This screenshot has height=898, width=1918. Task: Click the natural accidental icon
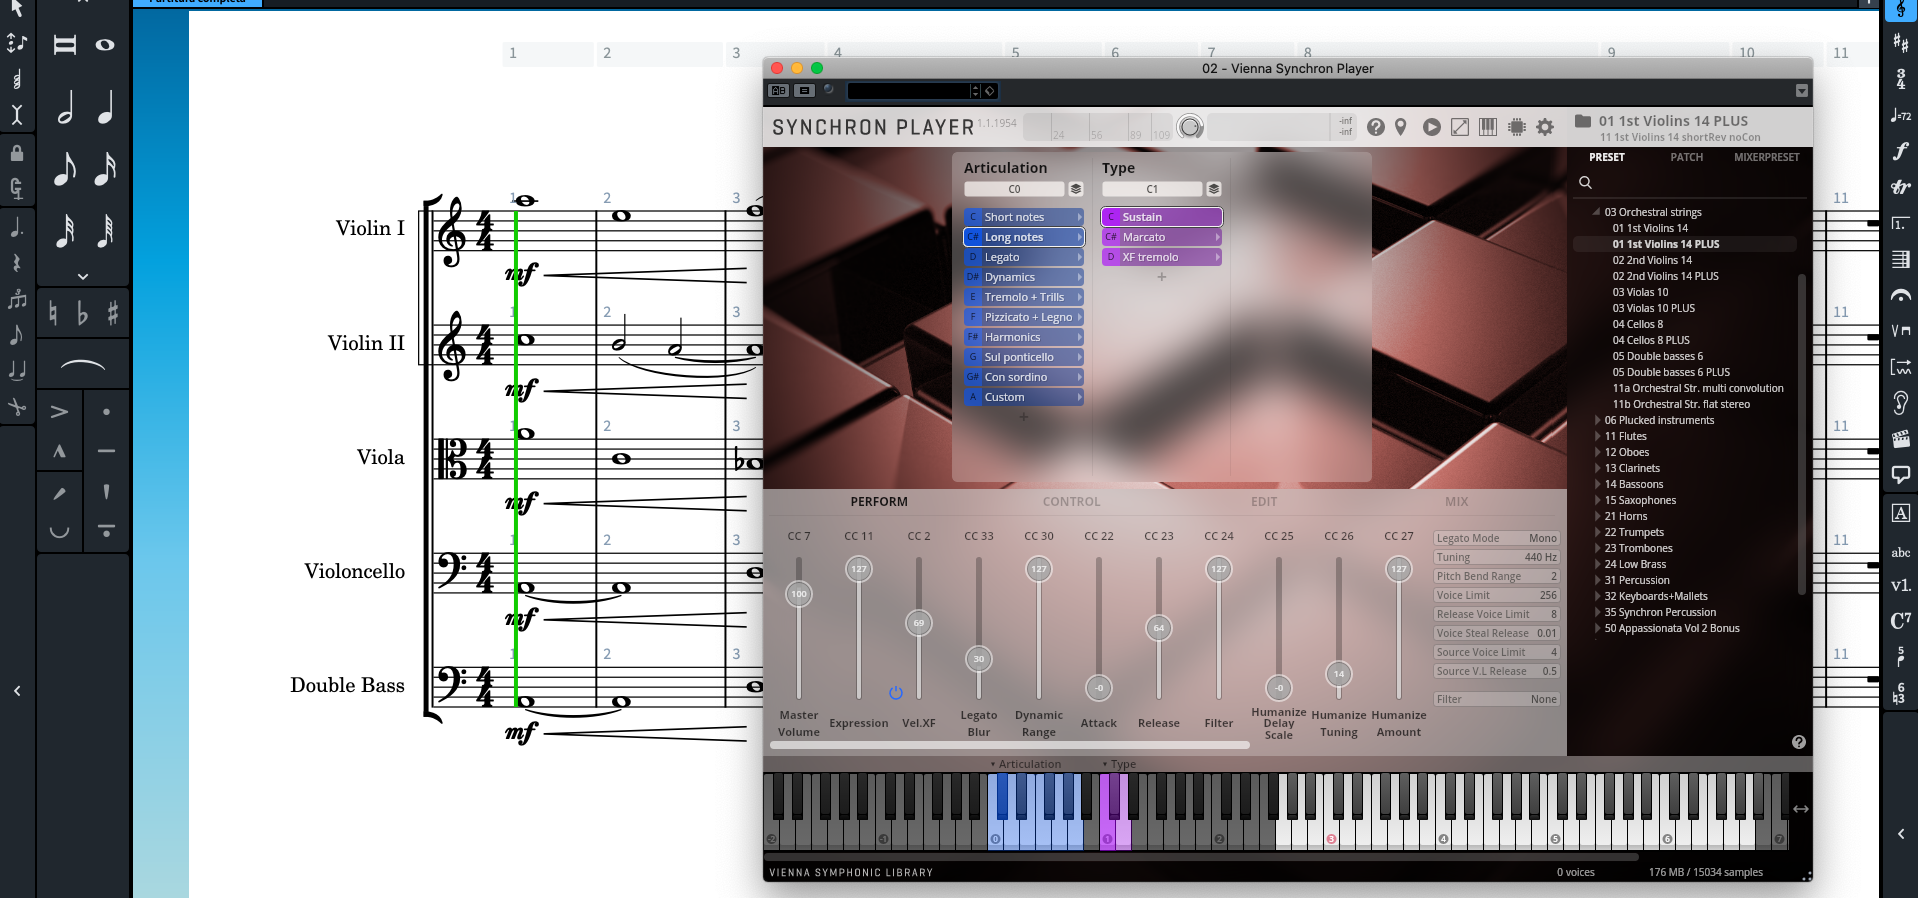(53, 314)
